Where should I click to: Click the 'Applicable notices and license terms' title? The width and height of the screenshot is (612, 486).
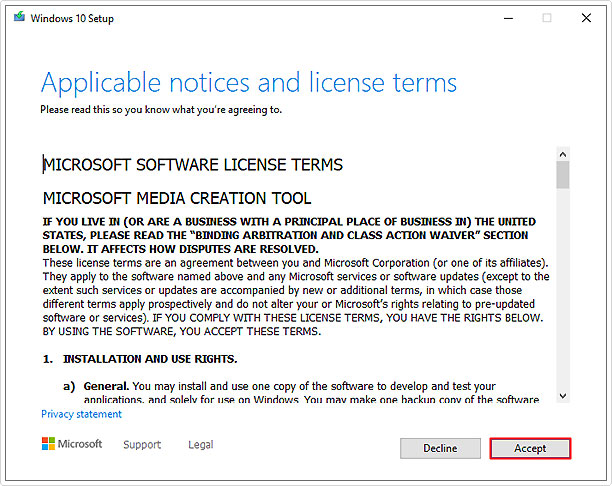tap(249, 83)
